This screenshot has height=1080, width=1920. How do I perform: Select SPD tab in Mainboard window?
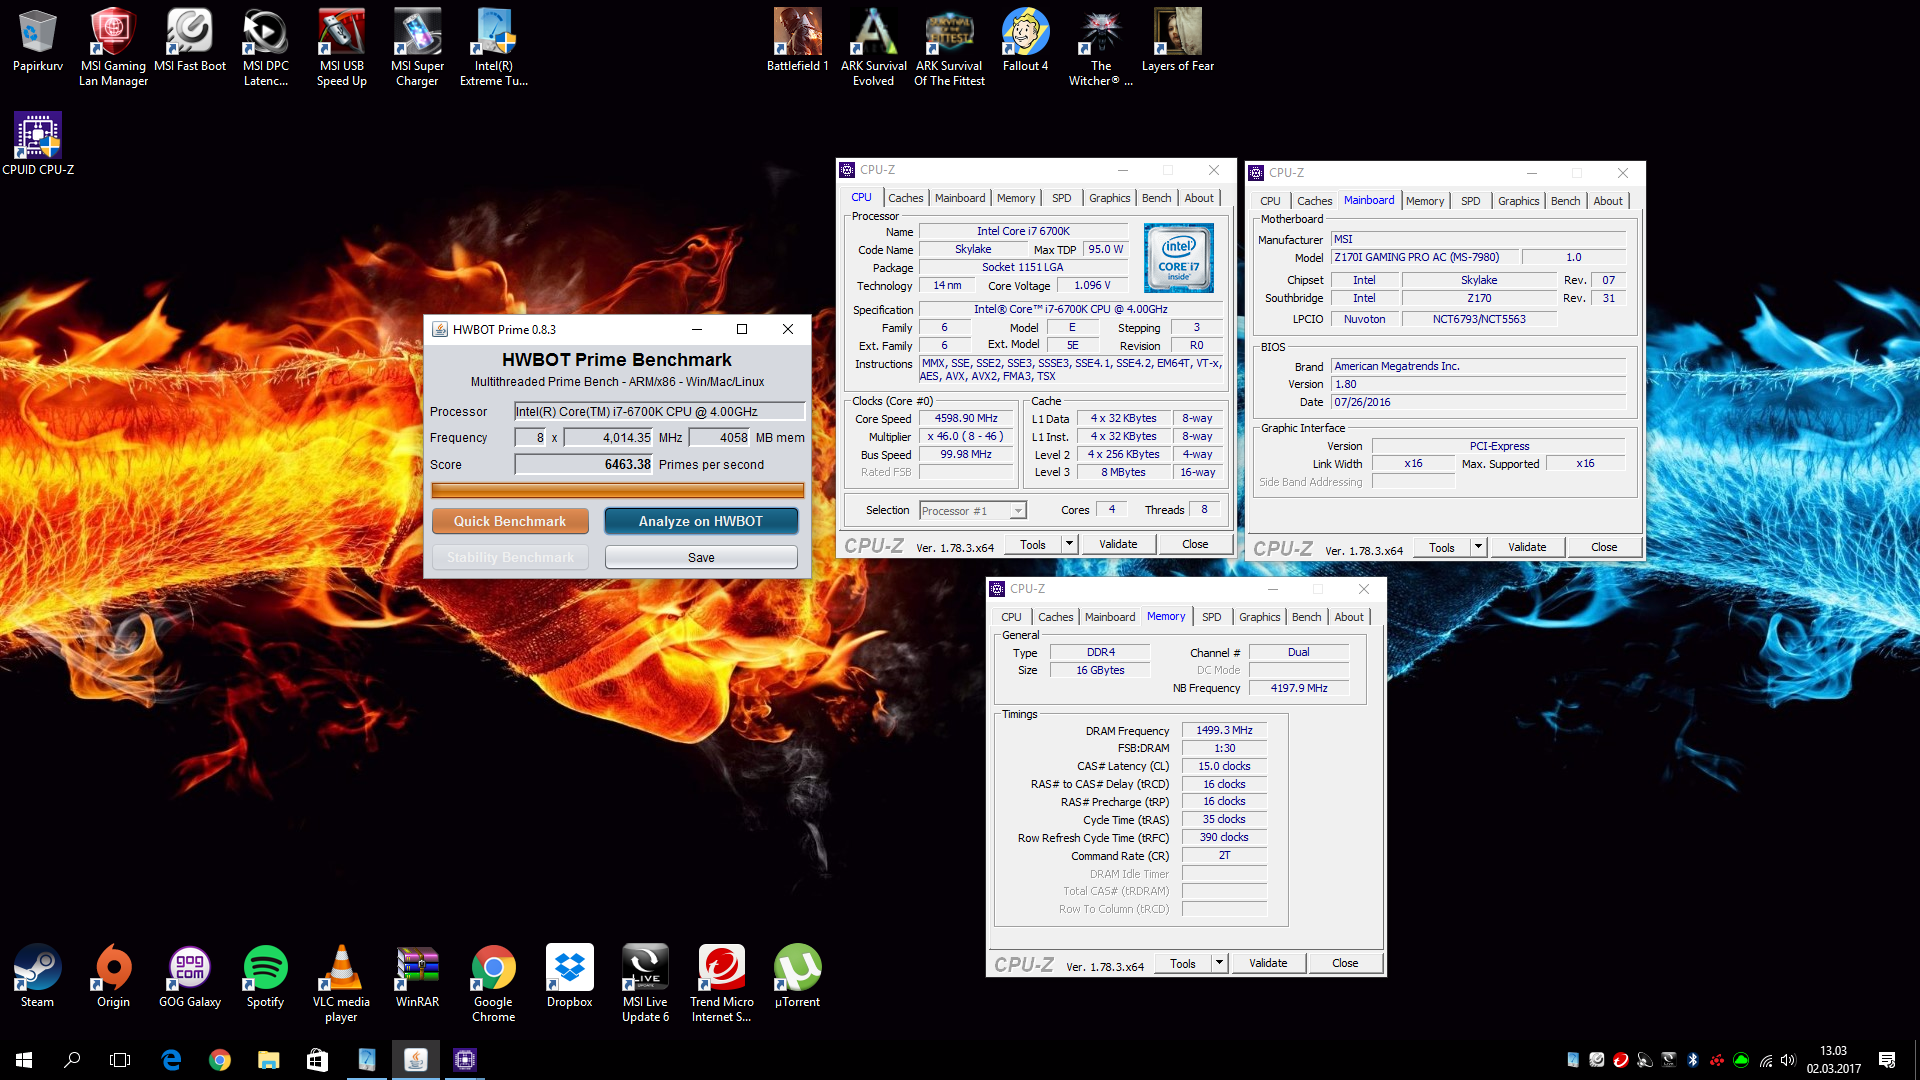point(1470,201)
